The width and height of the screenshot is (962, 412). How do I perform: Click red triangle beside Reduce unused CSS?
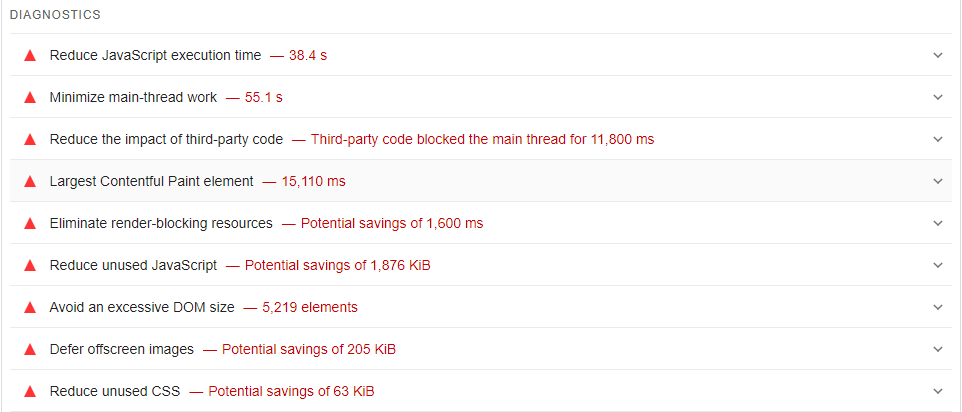click(x=30, y=391)
